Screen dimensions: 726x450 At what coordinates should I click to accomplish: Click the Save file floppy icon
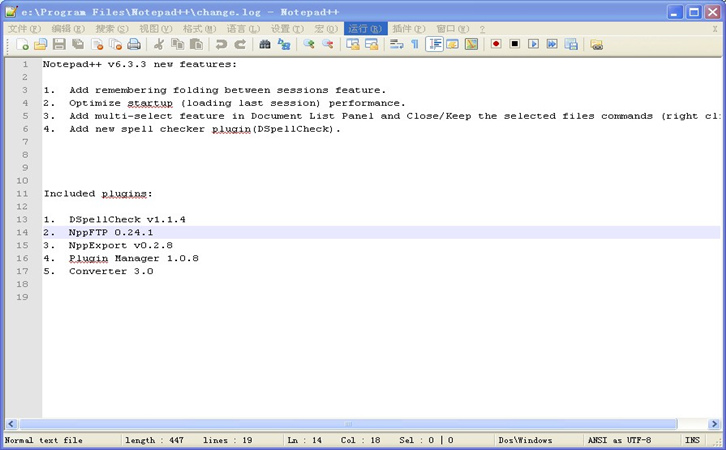pos(59,45)
